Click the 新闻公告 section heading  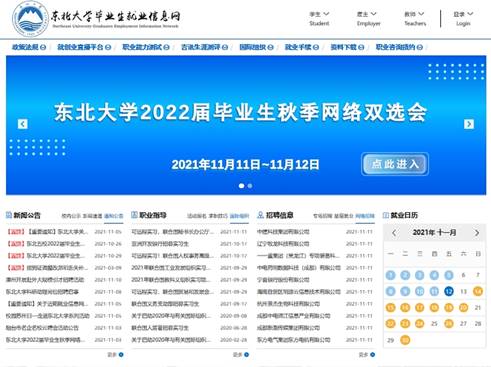click(x=27, y=215)
